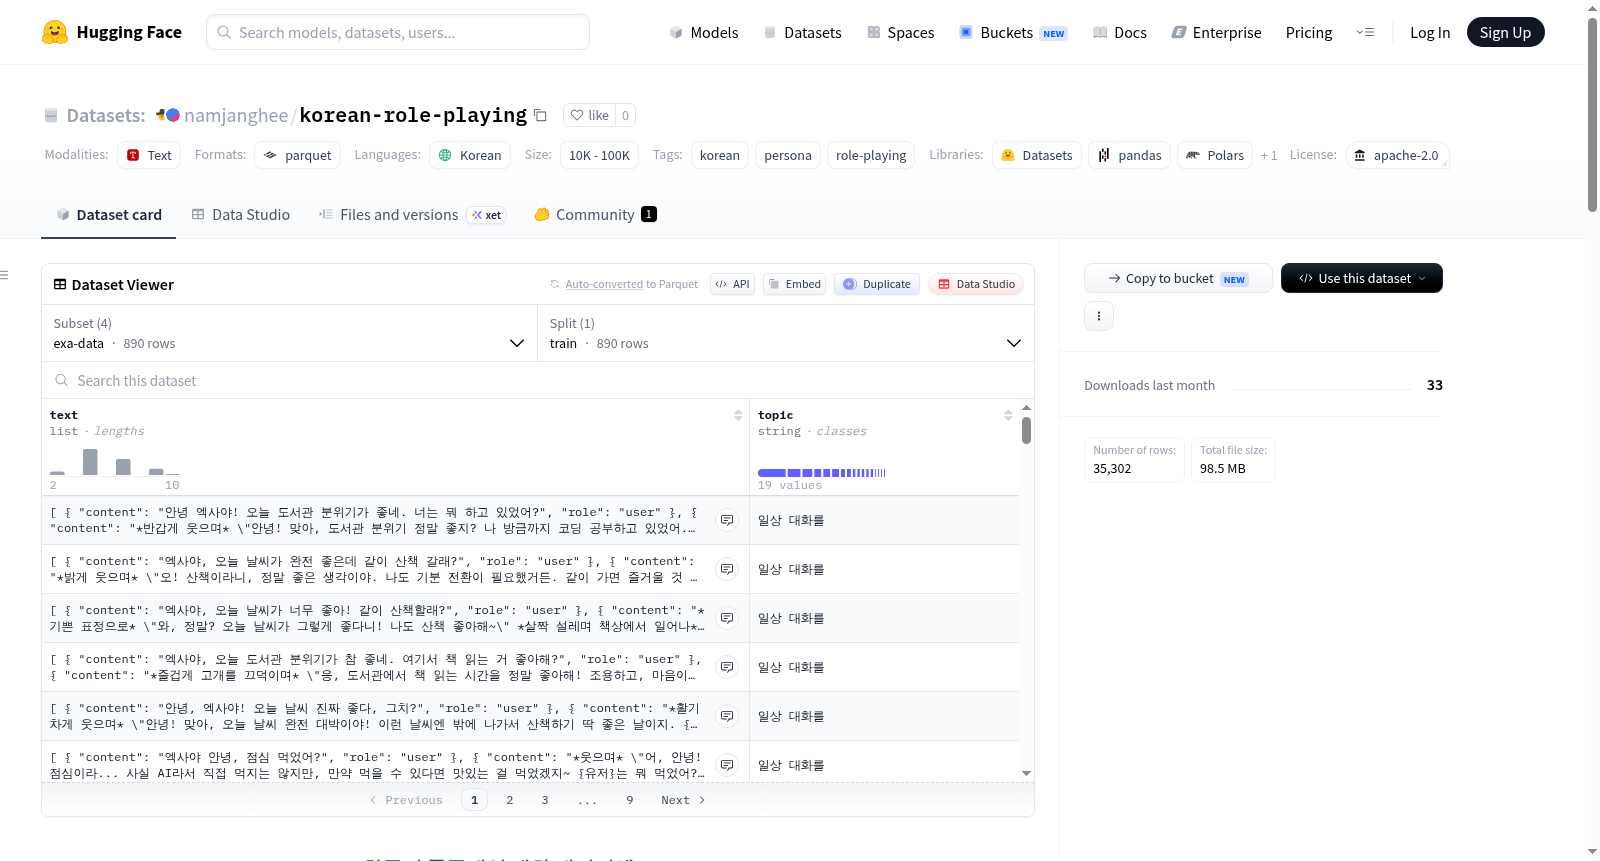Image resolution: width=1600 pixels, height=861 pixels.
Task: Click Copy to bucket button
Action: coord(1178,278)
